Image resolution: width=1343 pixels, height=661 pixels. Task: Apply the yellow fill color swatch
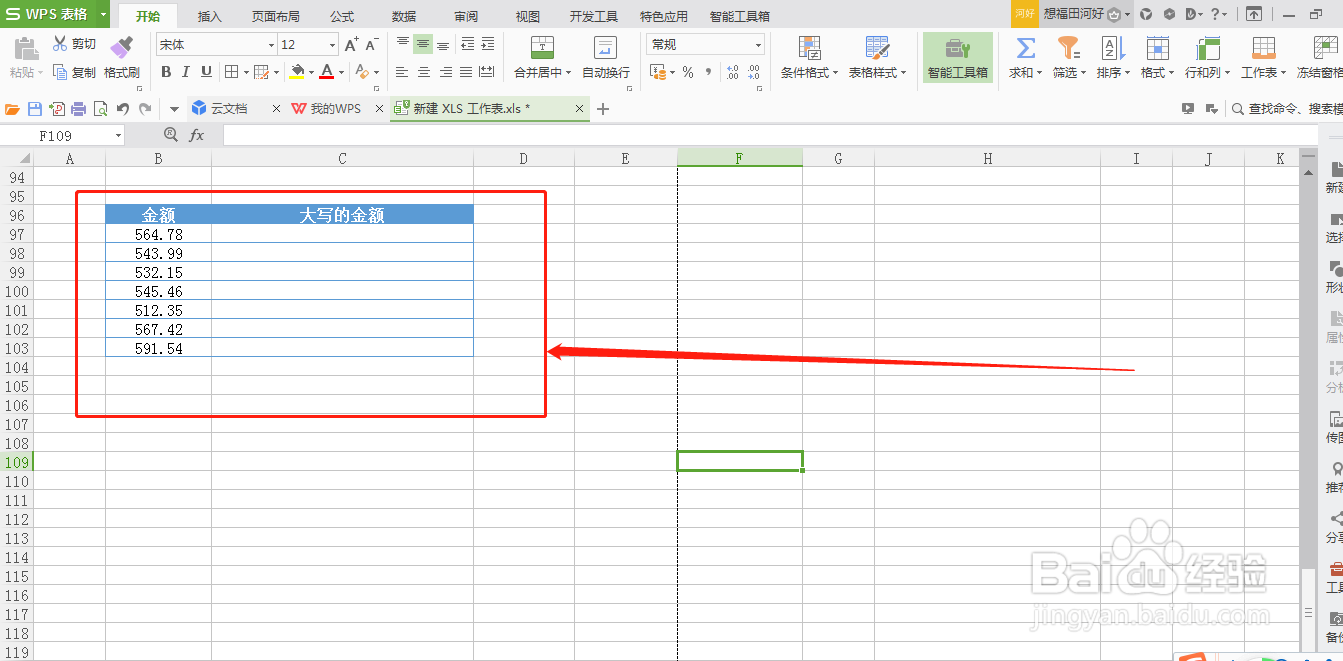tap(297, 72)
